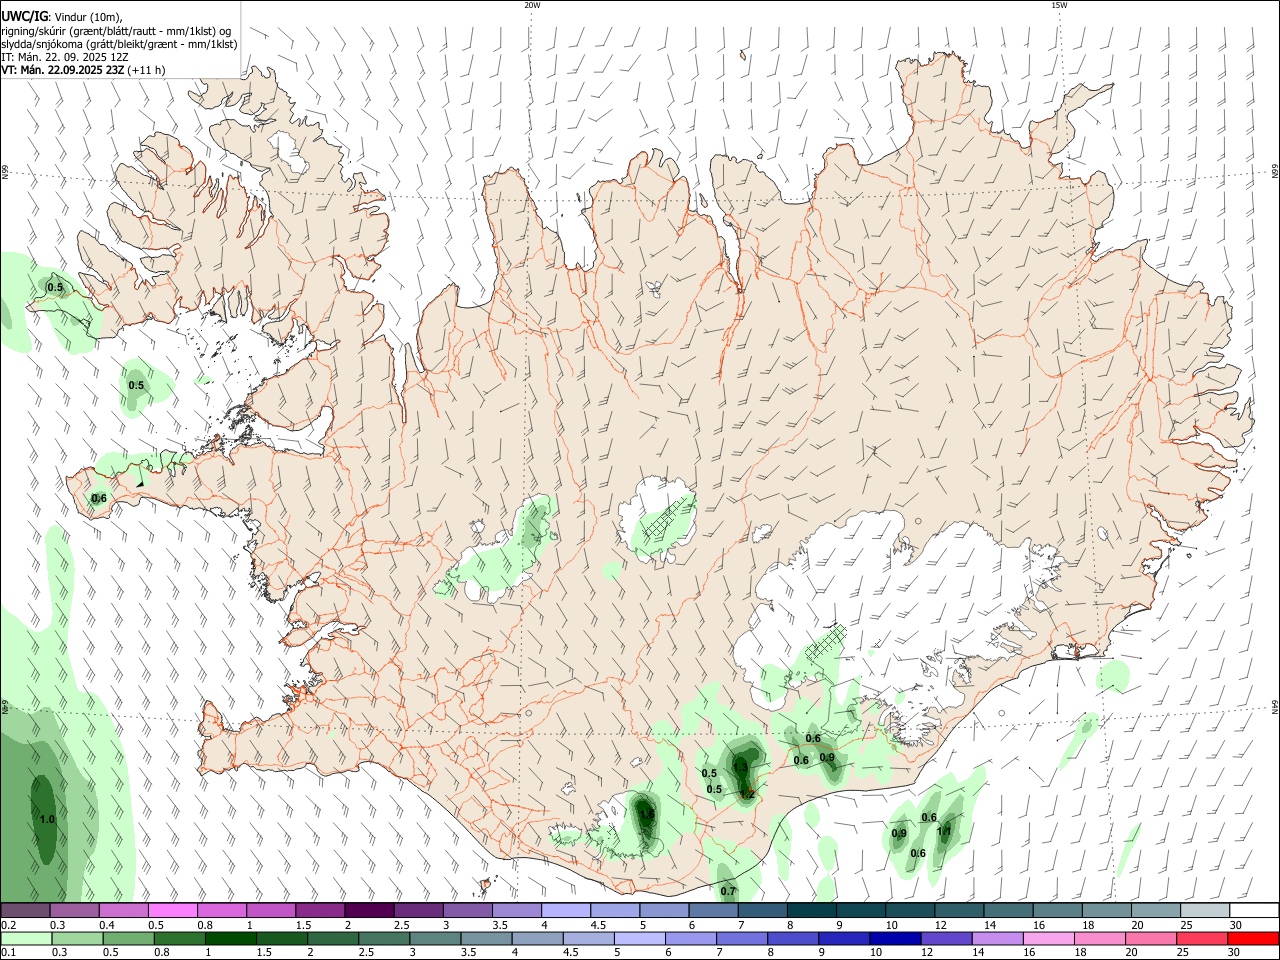Pick light lavender snow-scale swatch starting at 4

click(566, 910)
